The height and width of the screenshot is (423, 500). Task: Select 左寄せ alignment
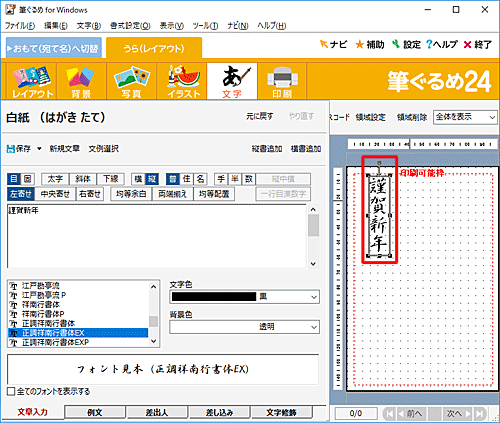coord(21,194)
